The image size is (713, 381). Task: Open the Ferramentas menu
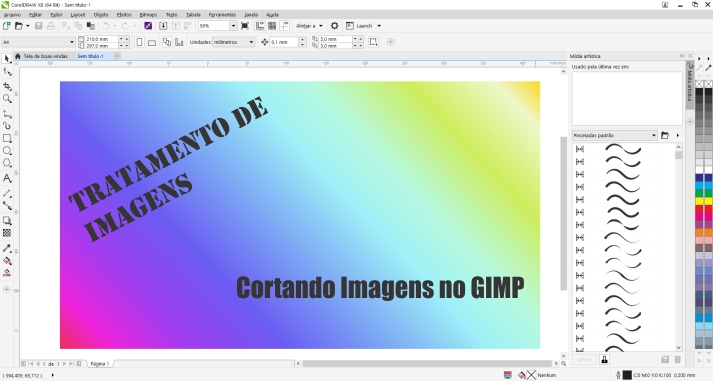pos(222,15)
